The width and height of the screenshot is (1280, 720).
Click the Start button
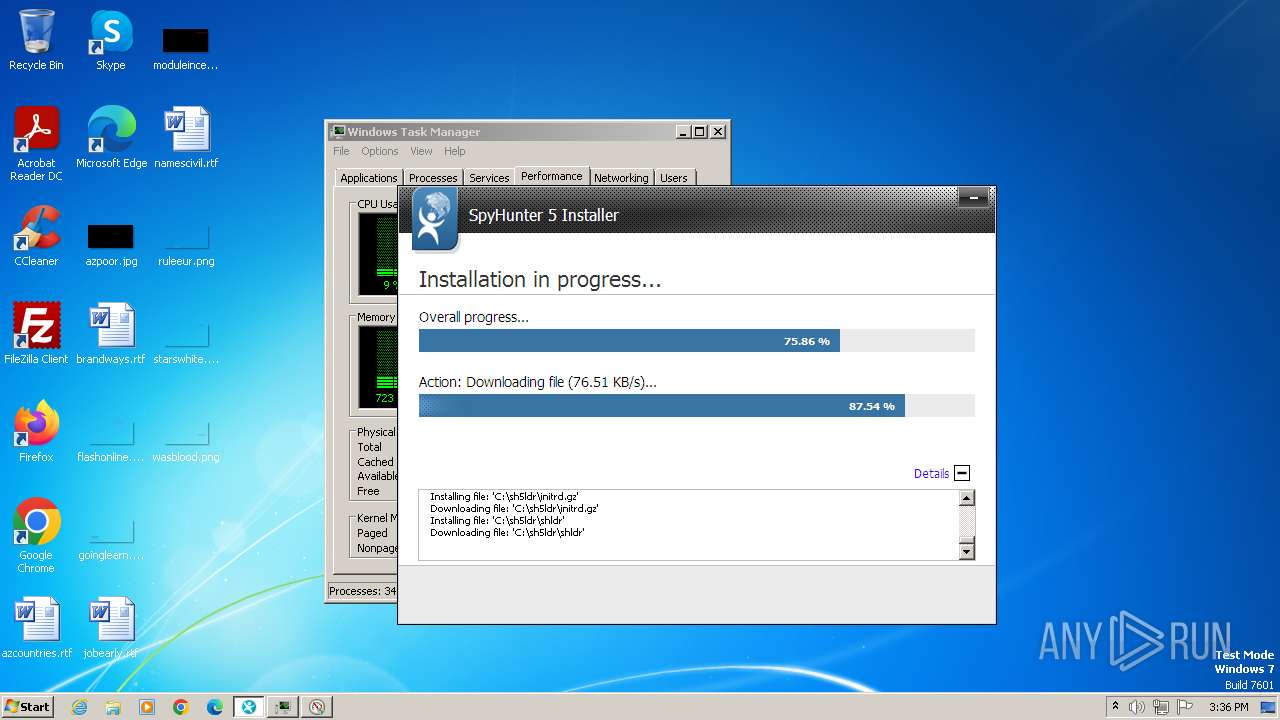(x=28, y=707)
